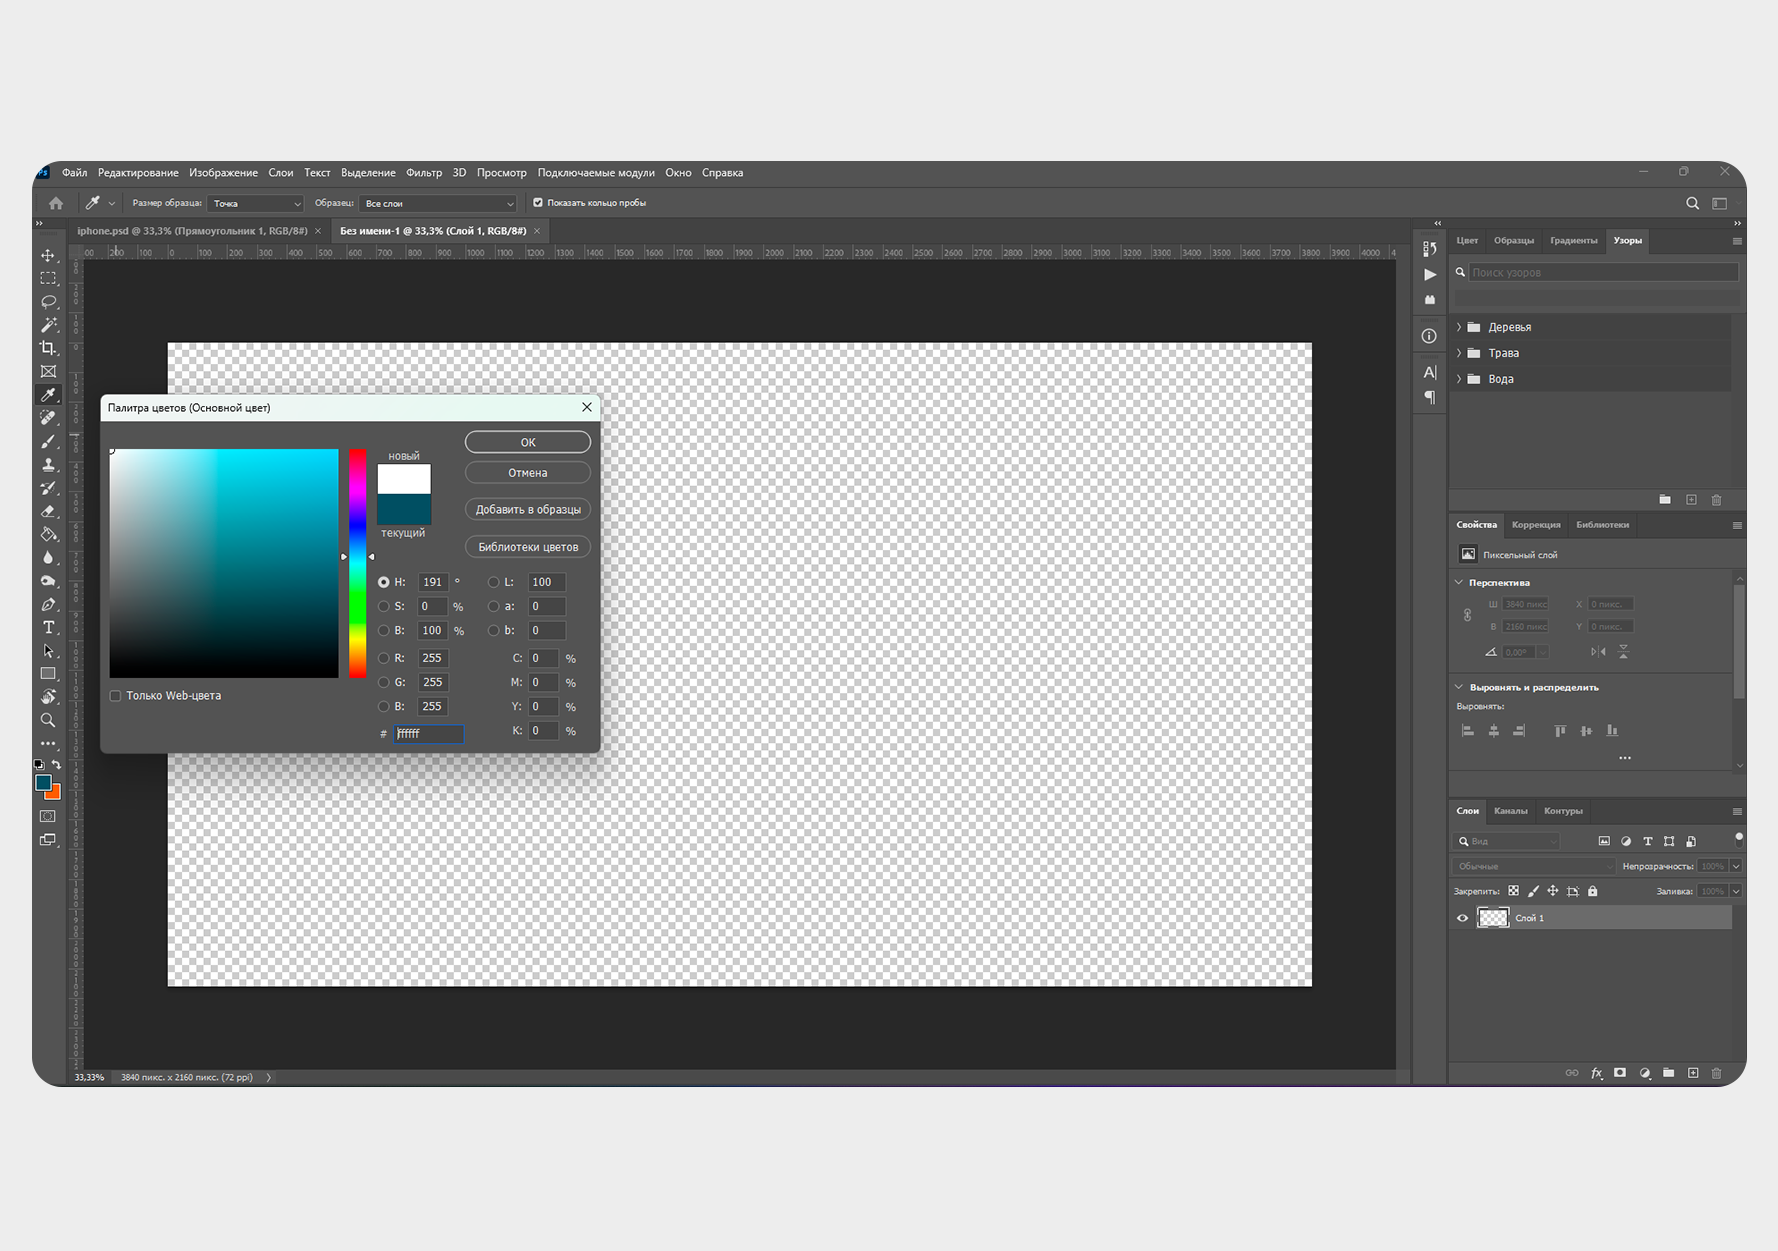Enable 'Только Web-цвета' checkbox
Image resolution: width=1778 pixels, height=1251 pixels.
click(x=115, y=696)
